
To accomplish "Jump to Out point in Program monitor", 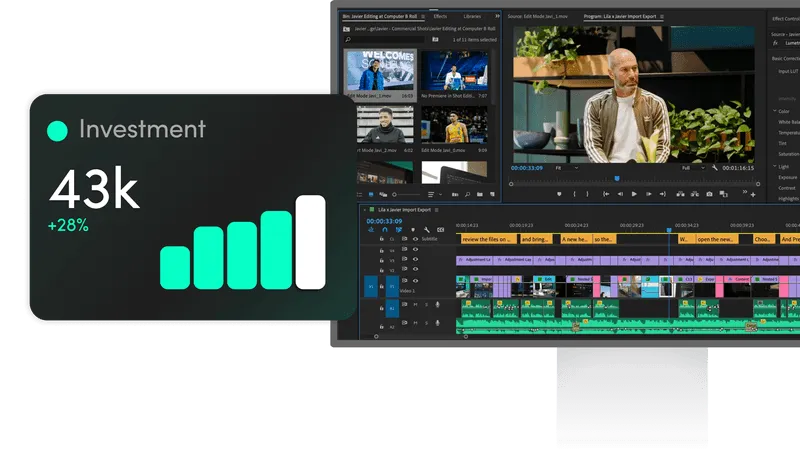I will [x=662, y=194].
